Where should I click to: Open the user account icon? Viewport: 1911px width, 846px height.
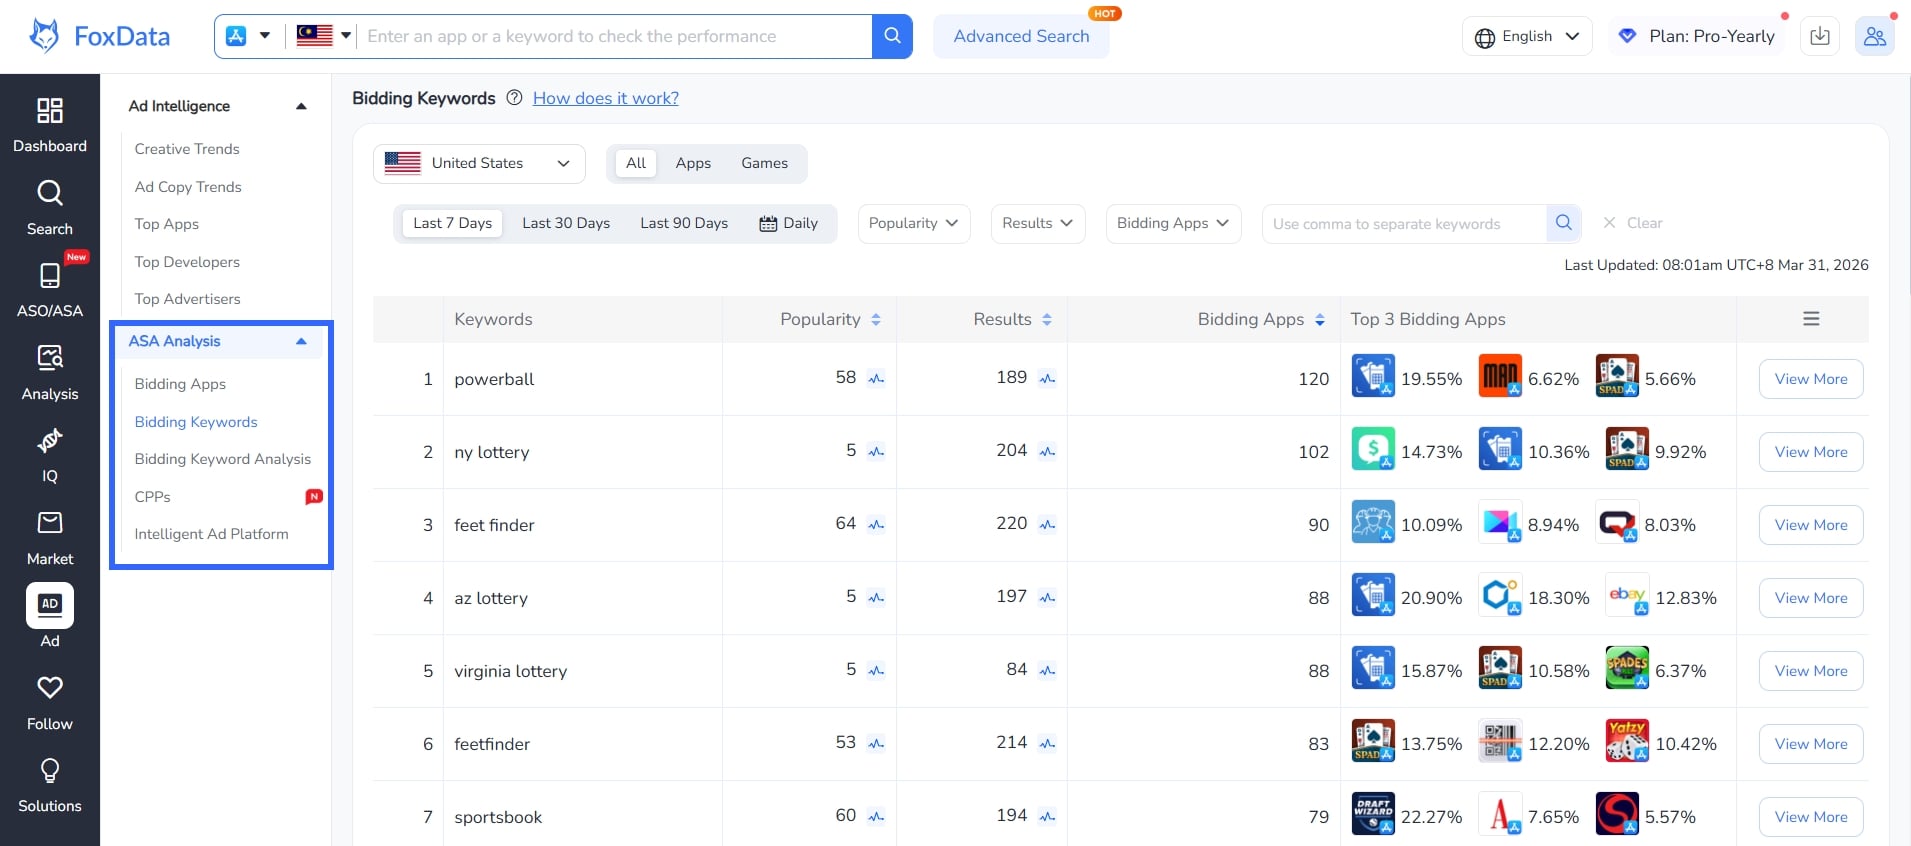point(1874,36)
